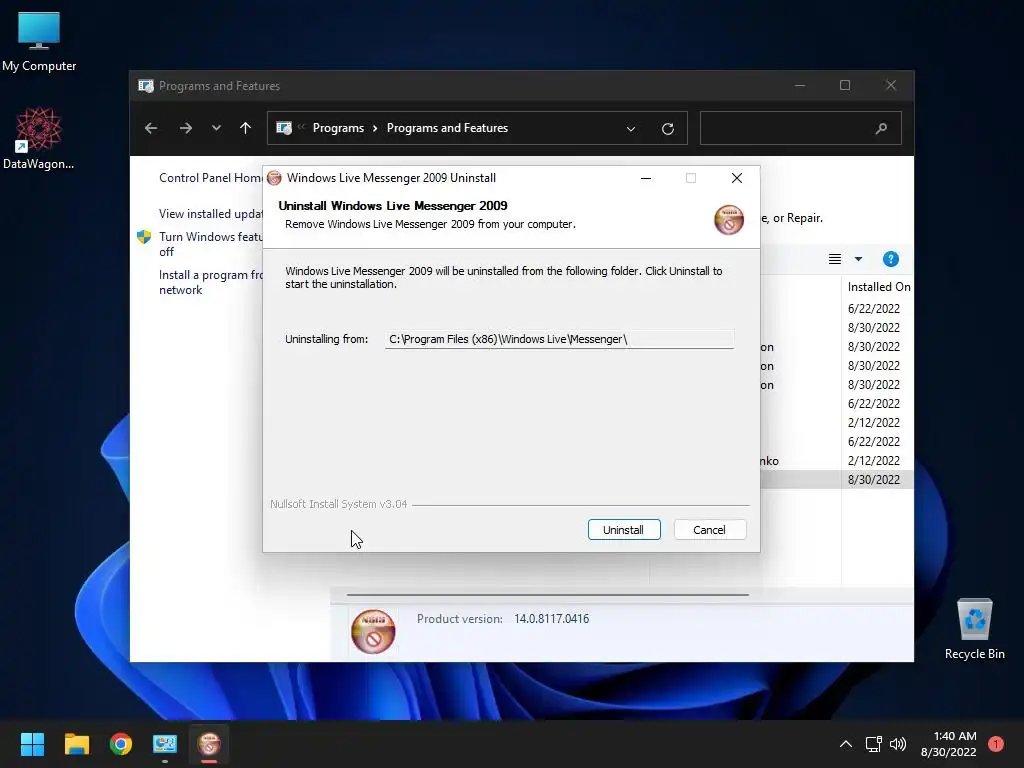This screenshot has width=1024, height=768.
Task: Launch Google Chrome from the taskbar
Action: [x=121, y=744]
